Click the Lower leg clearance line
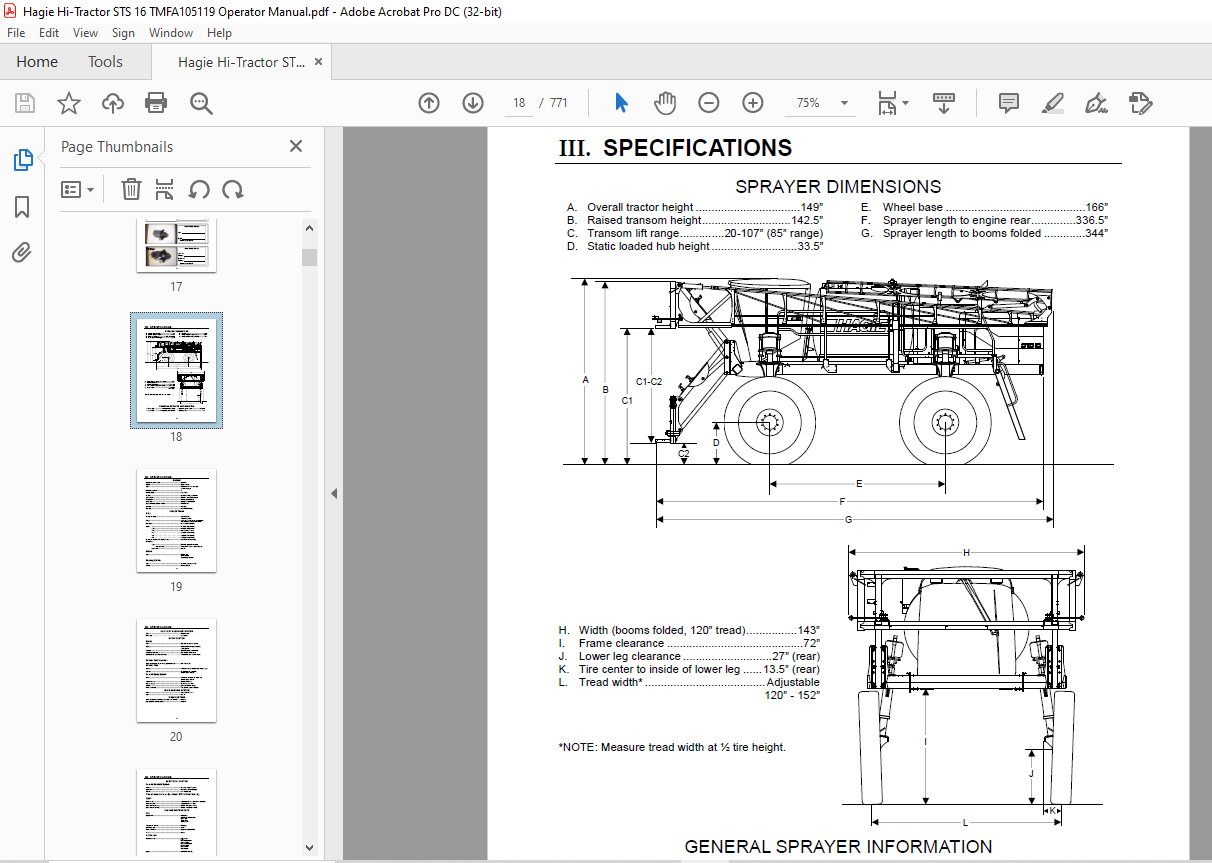The image size is (1212, 863). point(689,656)
